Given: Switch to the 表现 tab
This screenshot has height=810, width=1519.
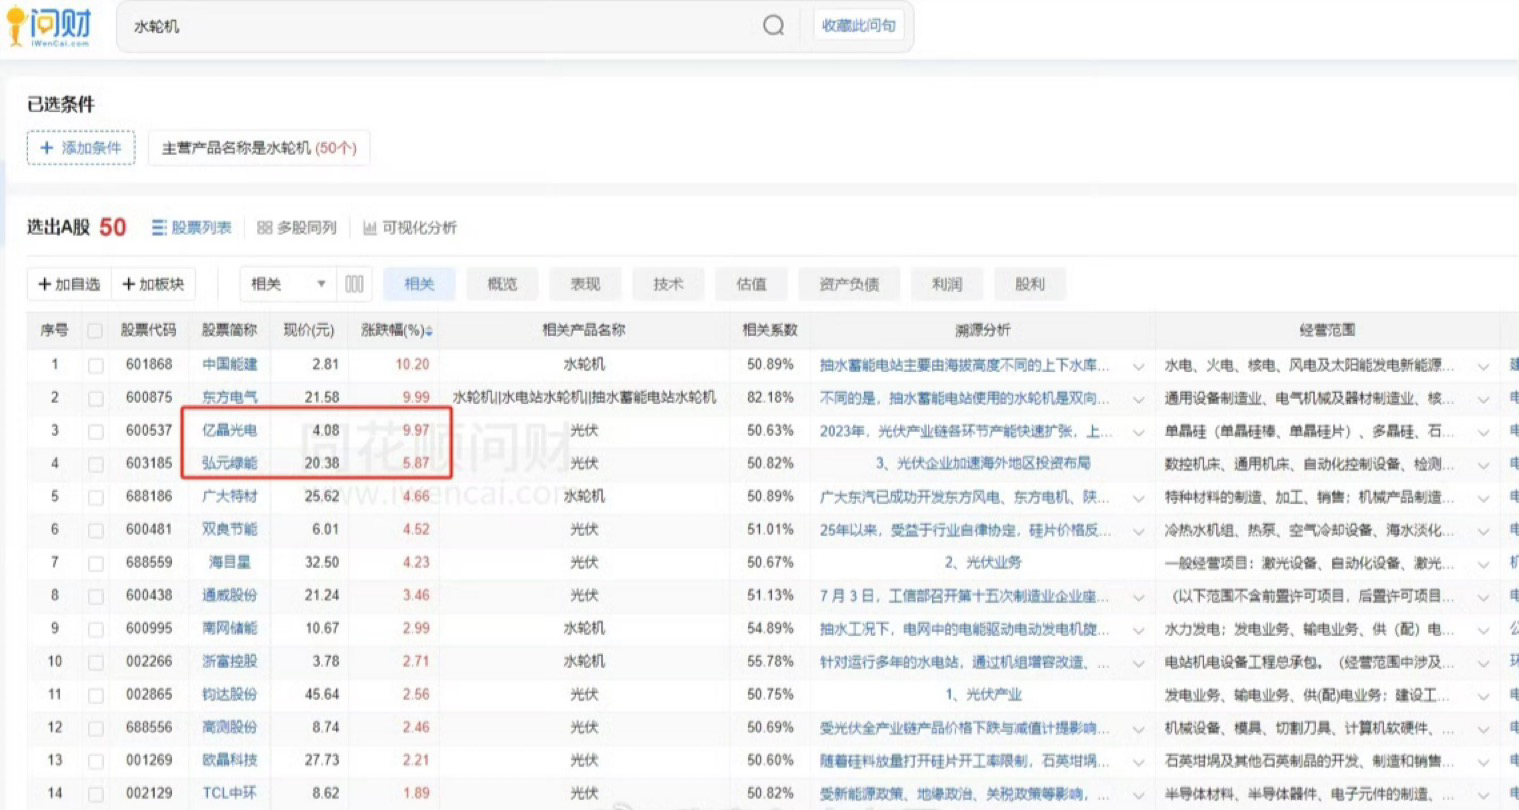Looking at the screenshot, I should pos(585,284).
